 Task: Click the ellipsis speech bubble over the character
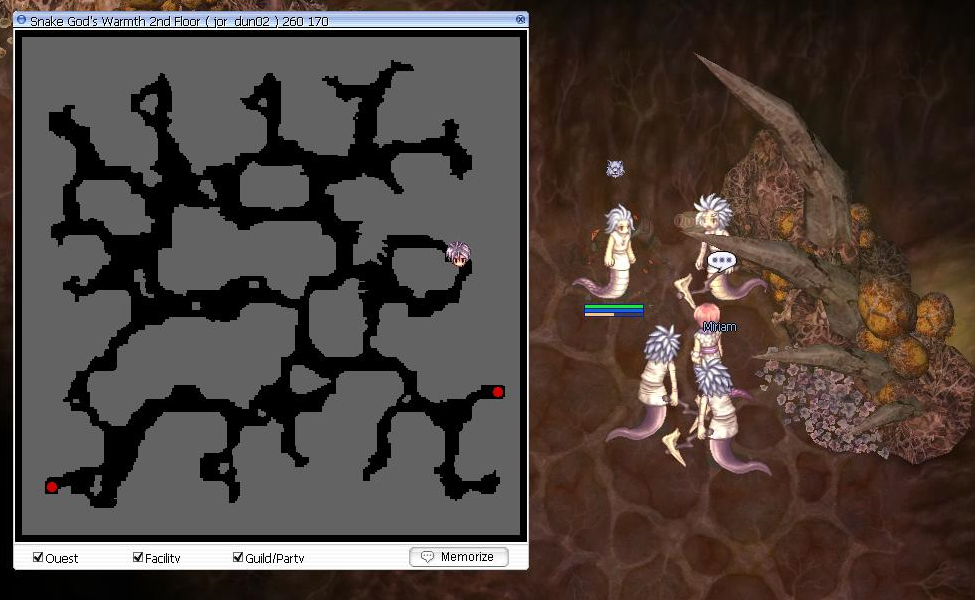(x=722, y=261)
